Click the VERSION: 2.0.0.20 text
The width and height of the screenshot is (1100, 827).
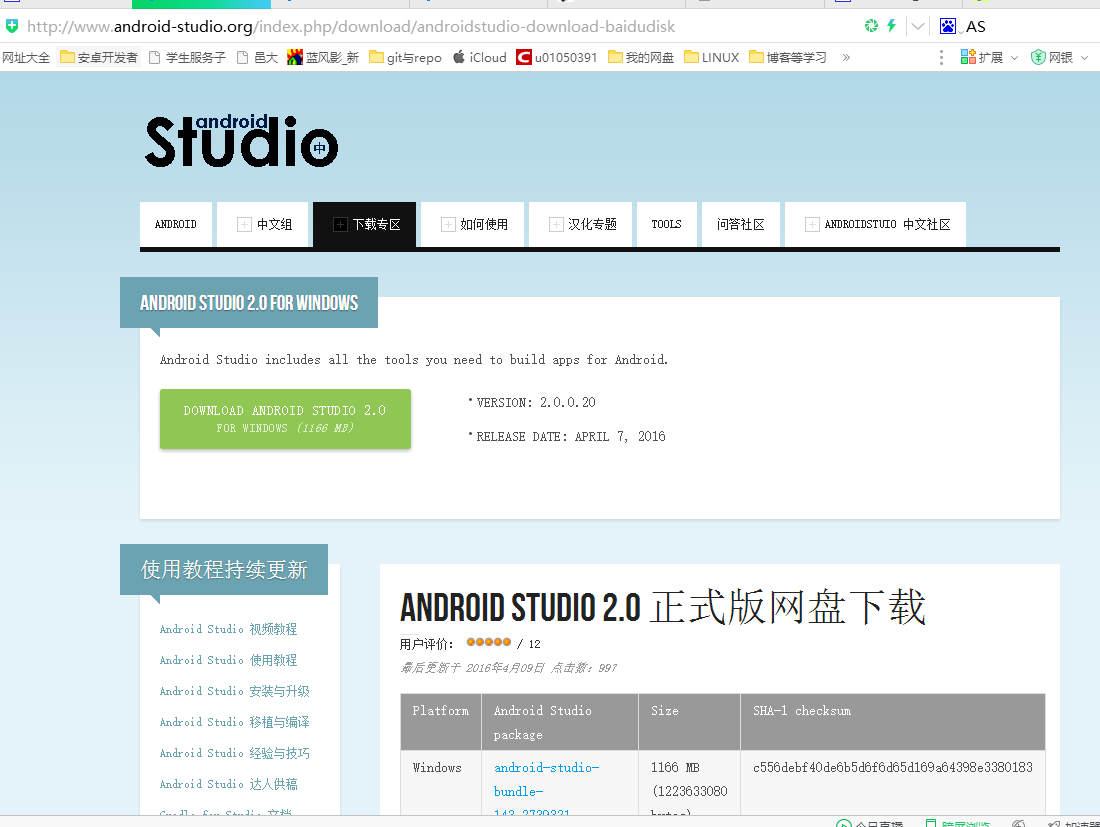[x=536, y=403]
